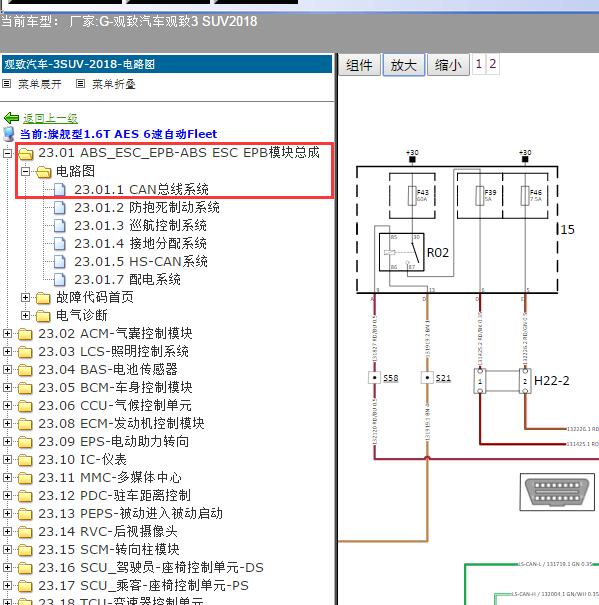Click splice point S21 in diagram

coord(427,377)
